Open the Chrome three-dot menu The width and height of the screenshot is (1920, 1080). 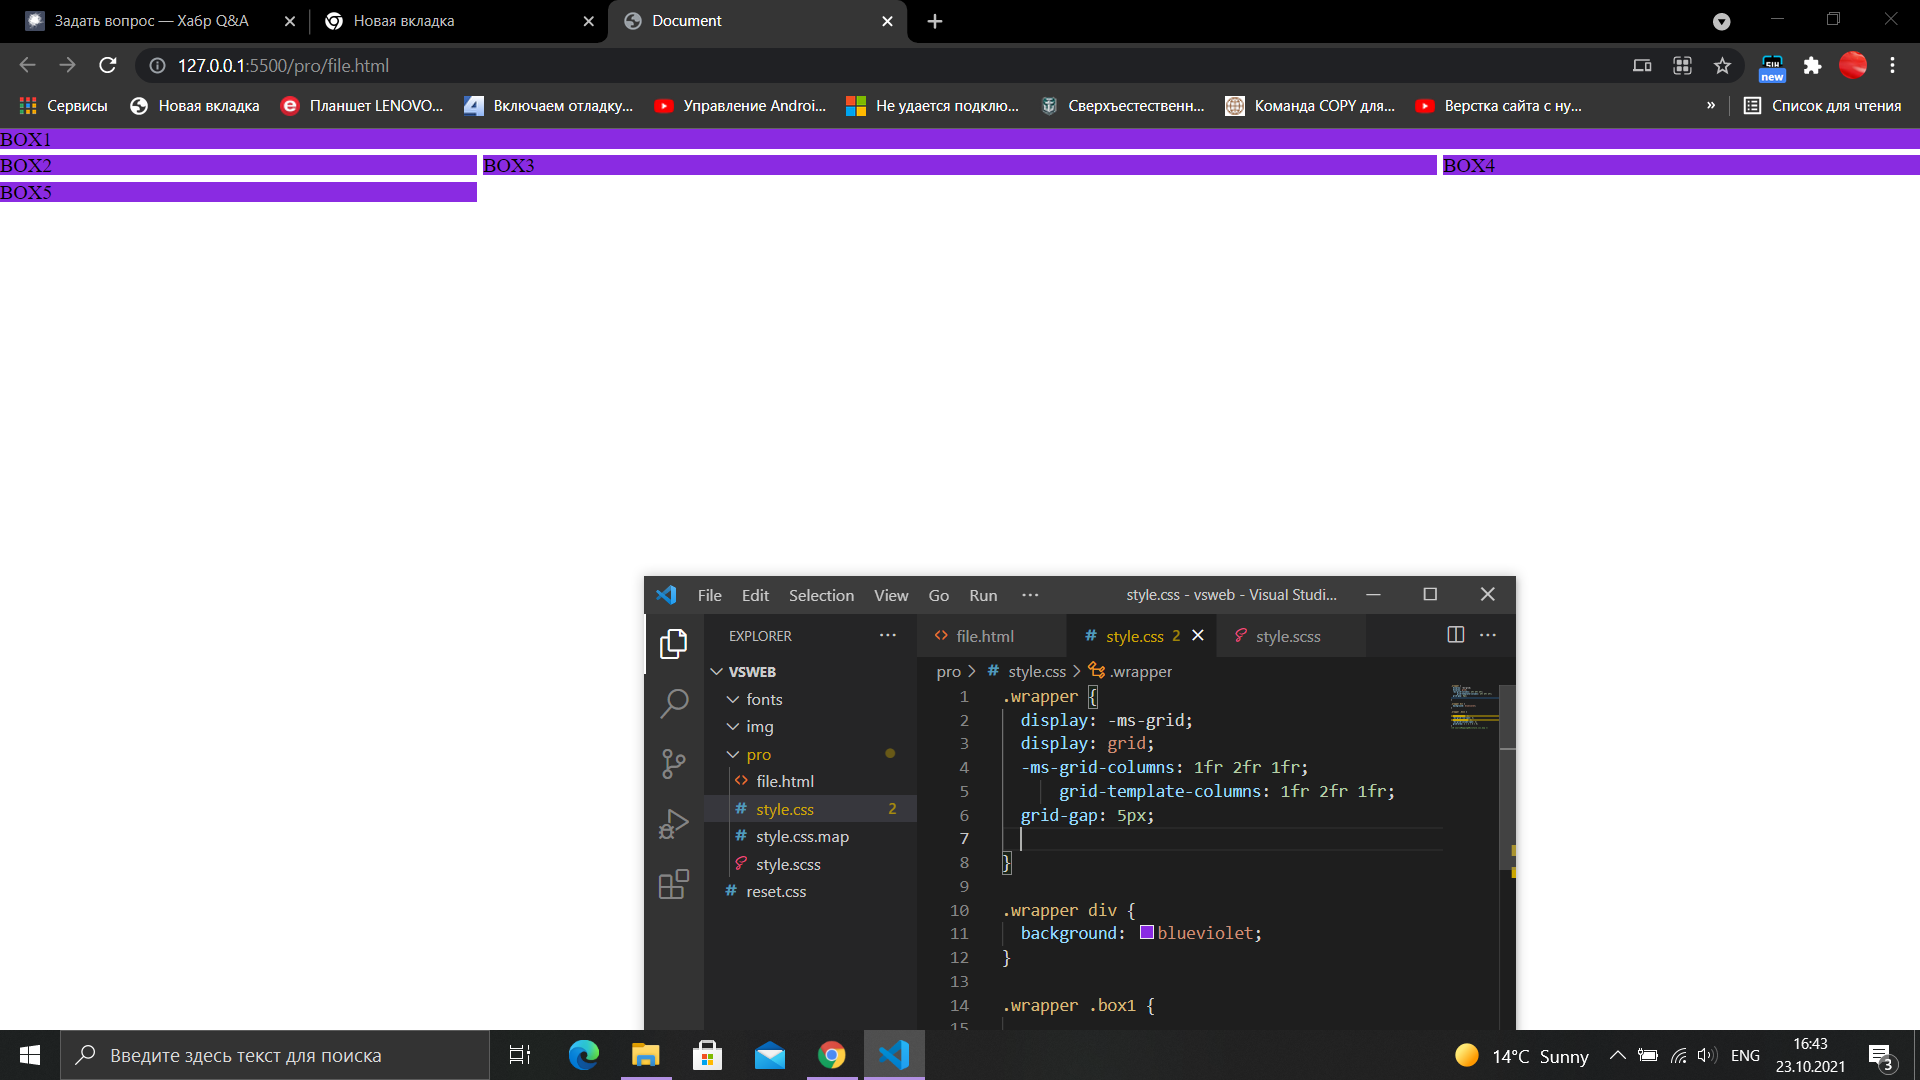1892,65
